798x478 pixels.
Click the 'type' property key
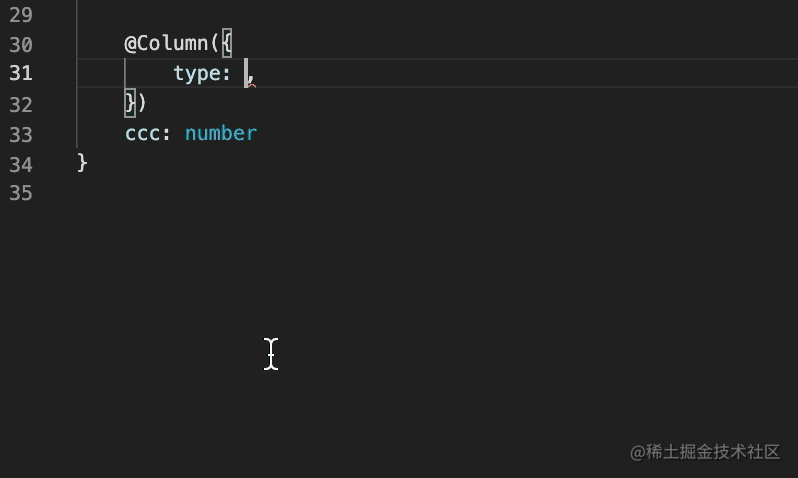point(196,73)
